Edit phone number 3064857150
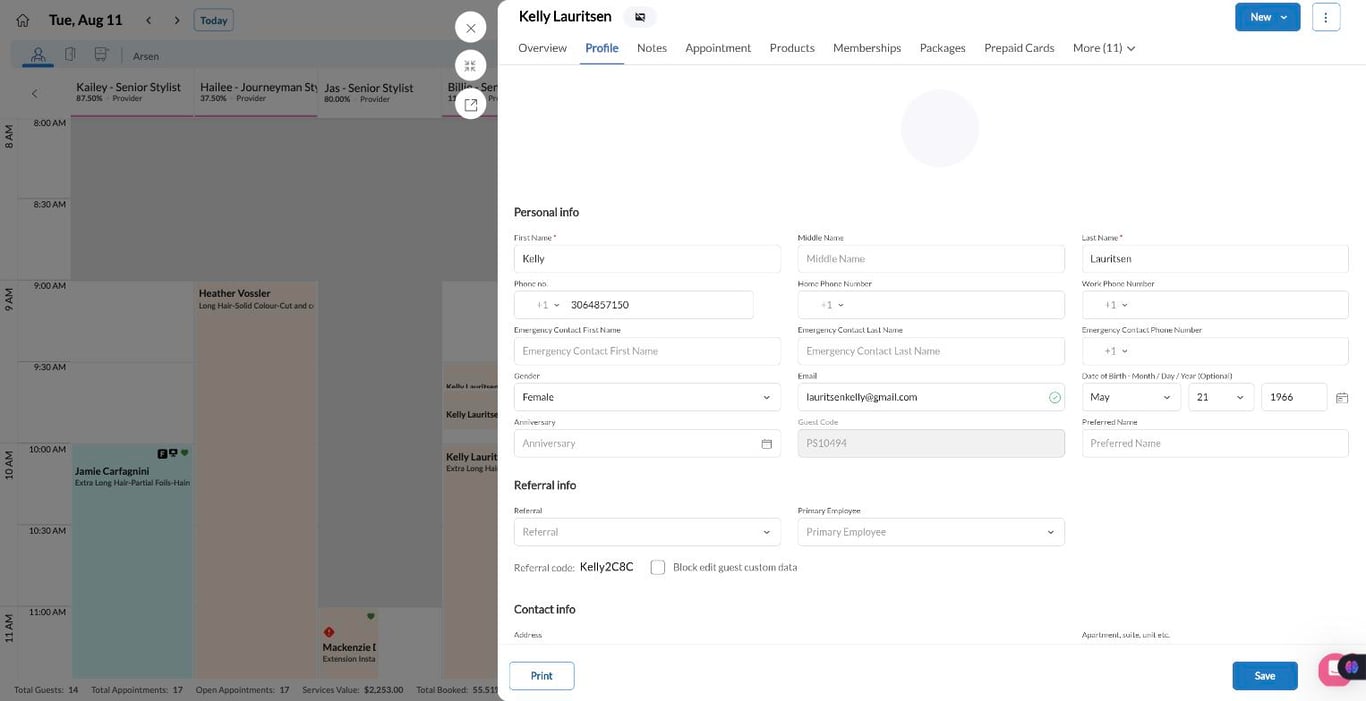1366x701 pixels. pos(660,305)
